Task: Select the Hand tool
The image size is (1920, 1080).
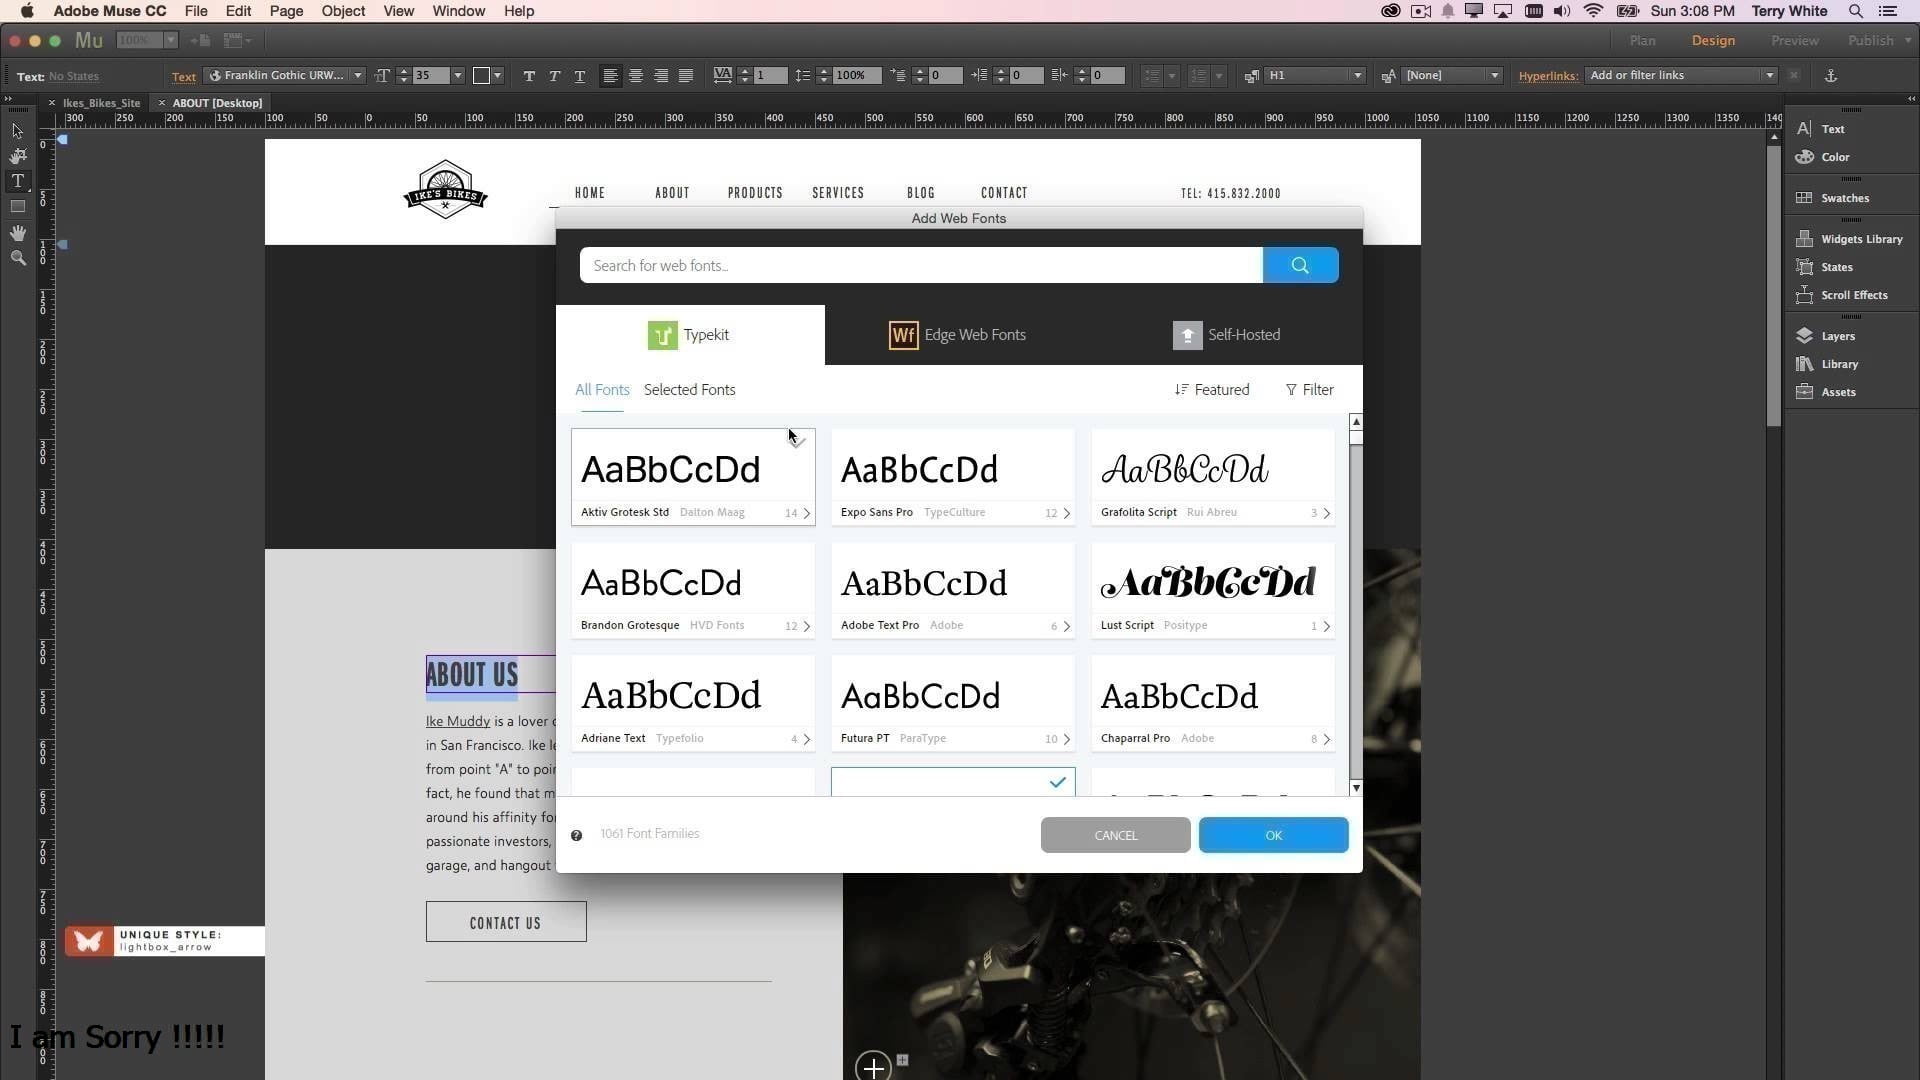Action: click(17, 233)
